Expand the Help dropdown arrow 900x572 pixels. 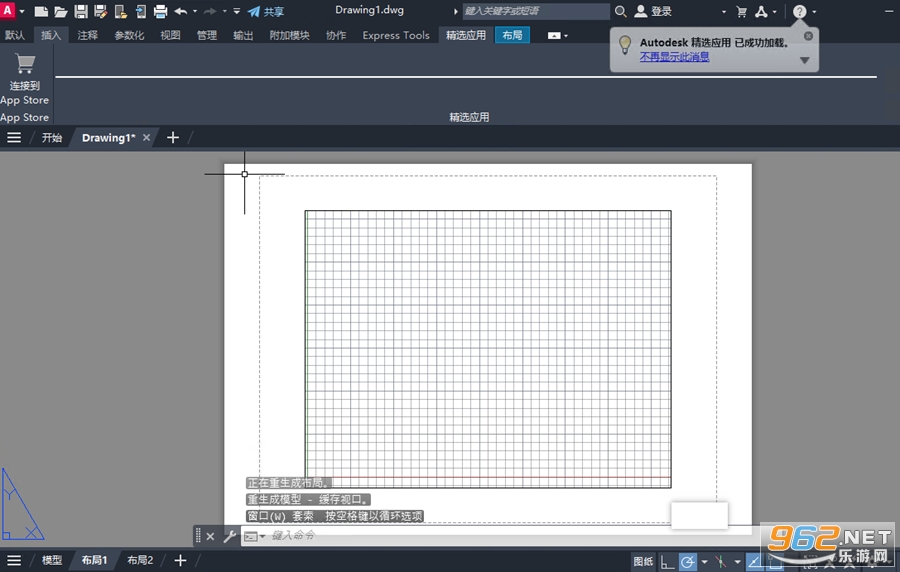814,11
